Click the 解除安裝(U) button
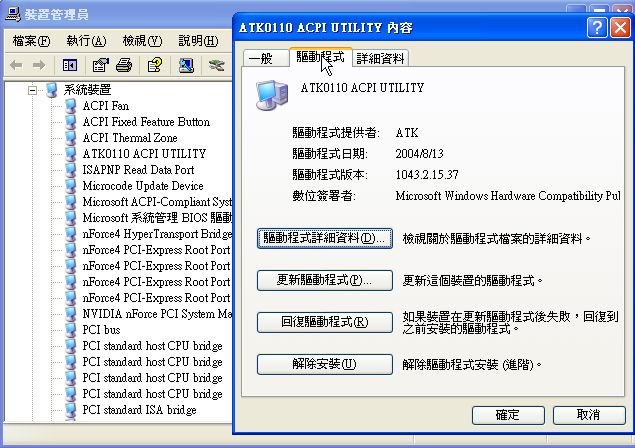This screenshot has width=635, height=448. (x=324, y=365)
